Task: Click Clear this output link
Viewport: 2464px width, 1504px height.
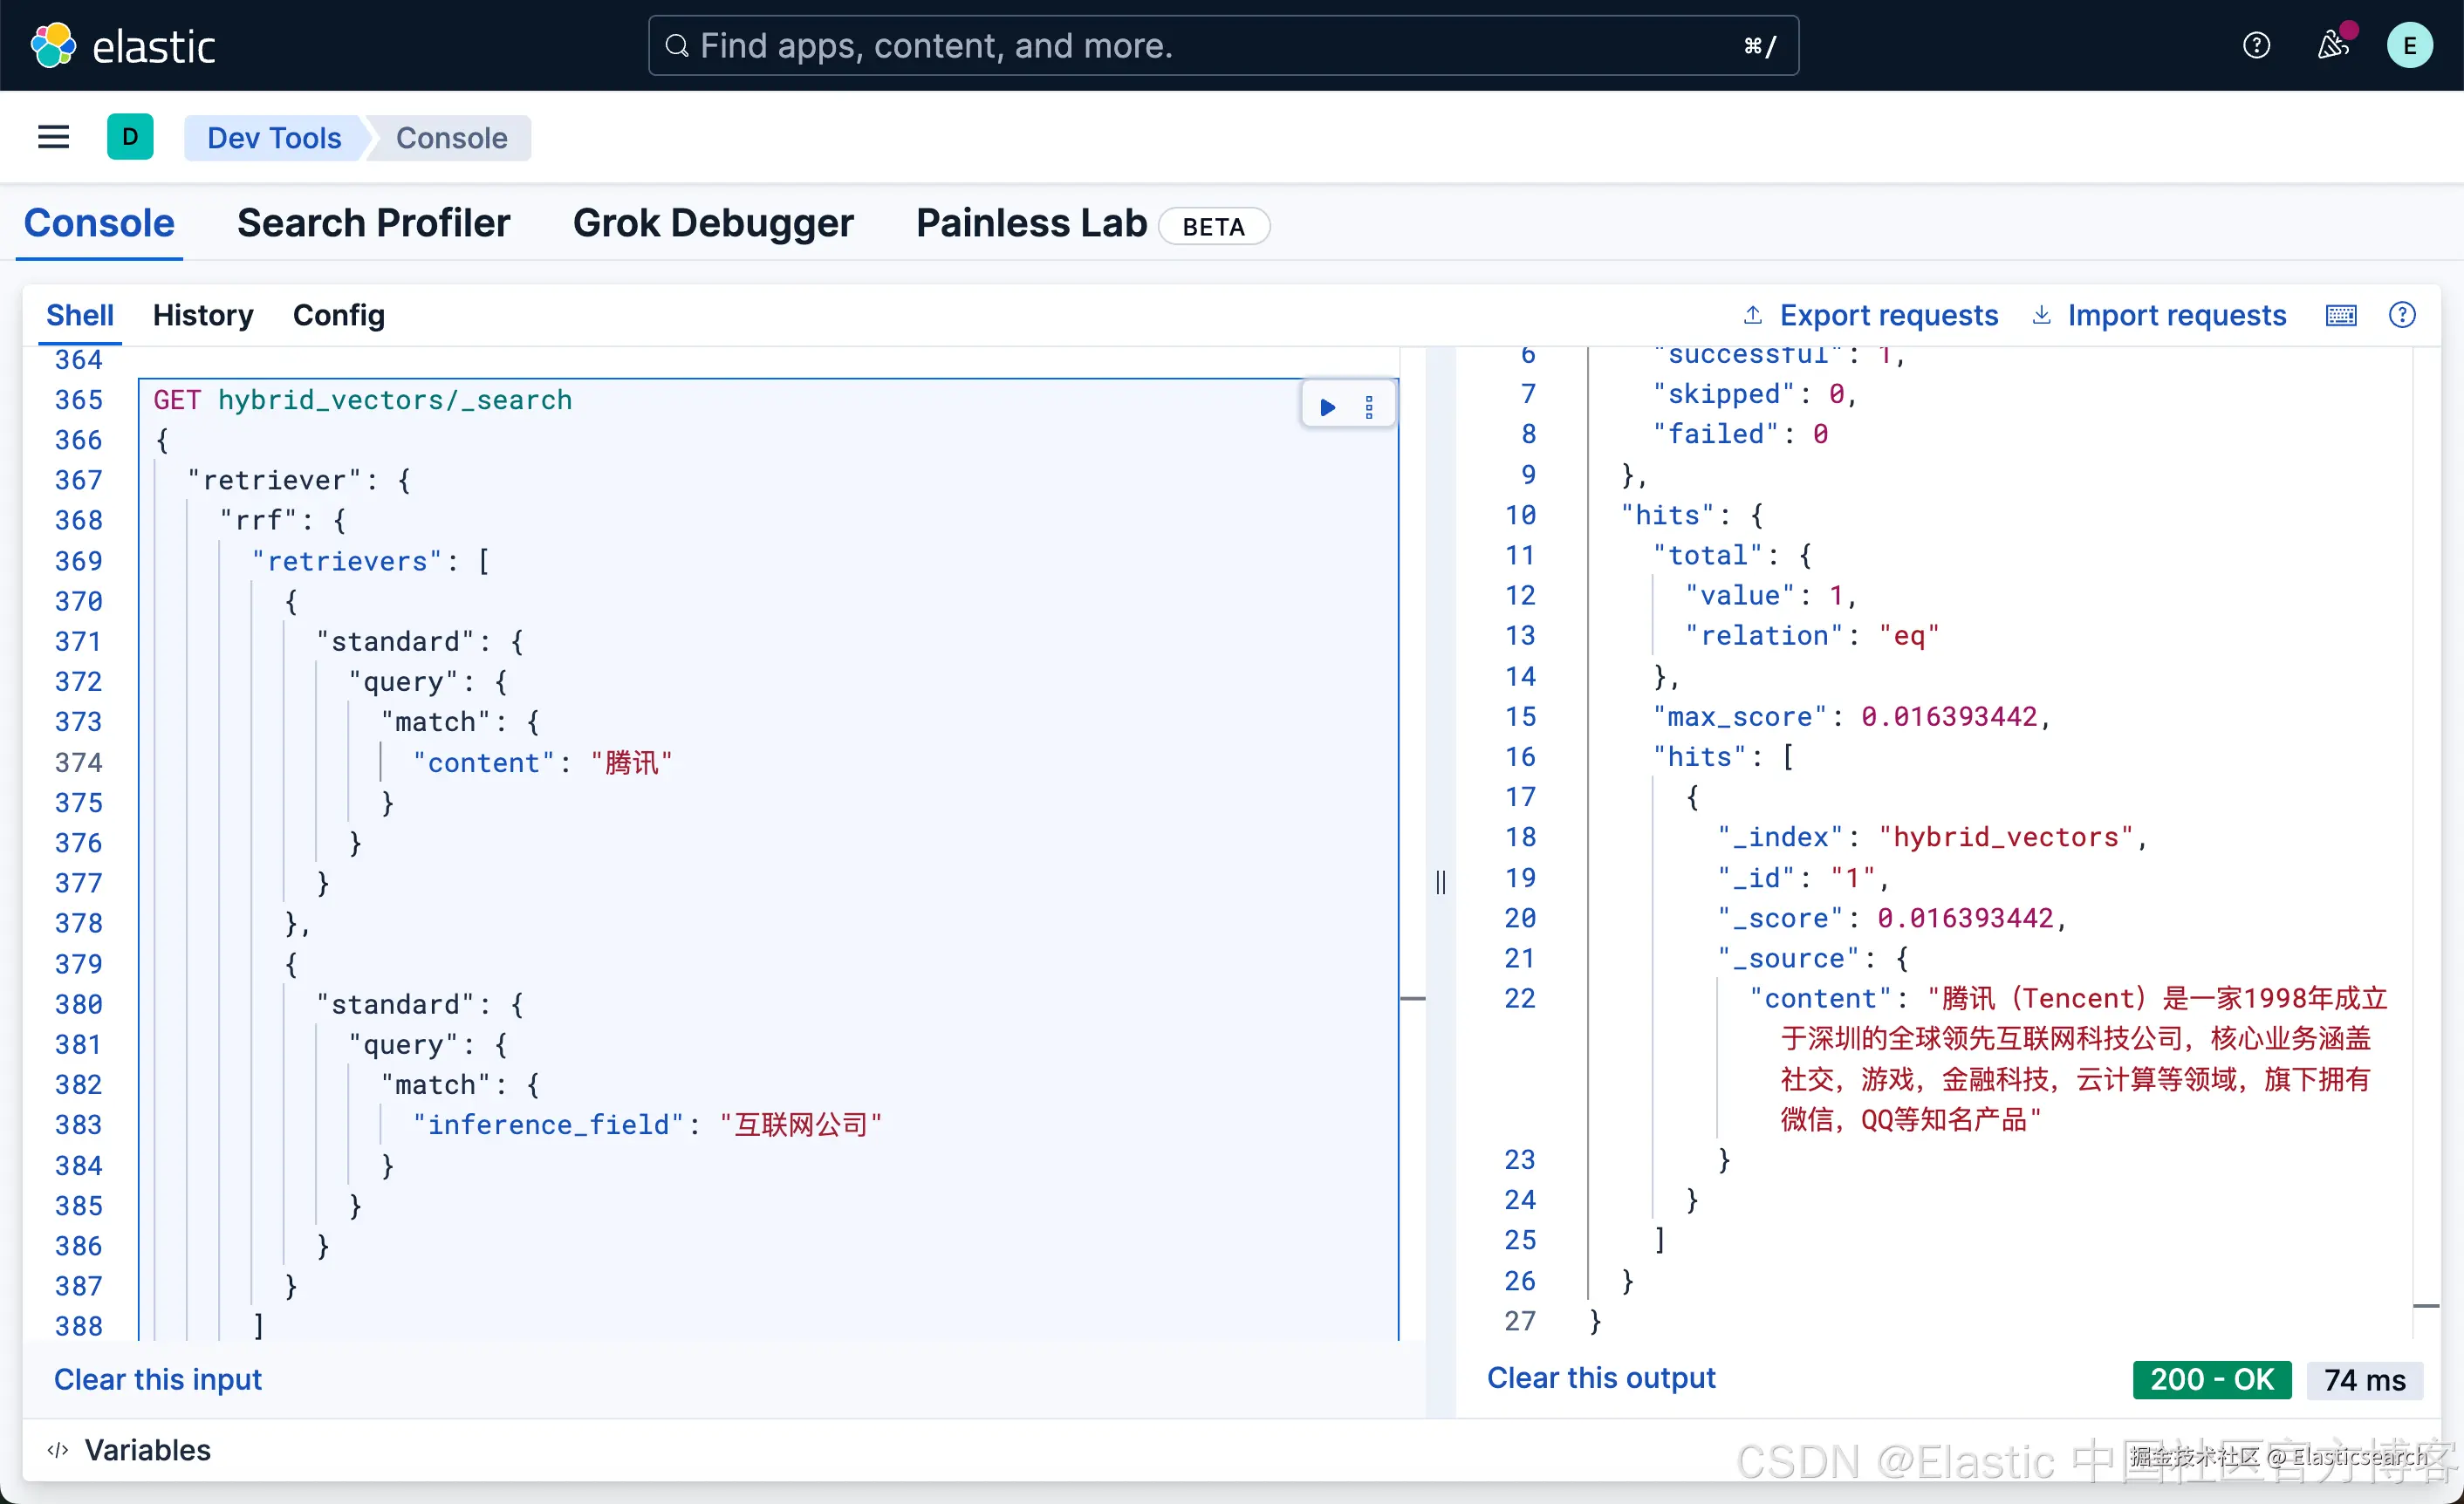Action: [1600, 1378]
